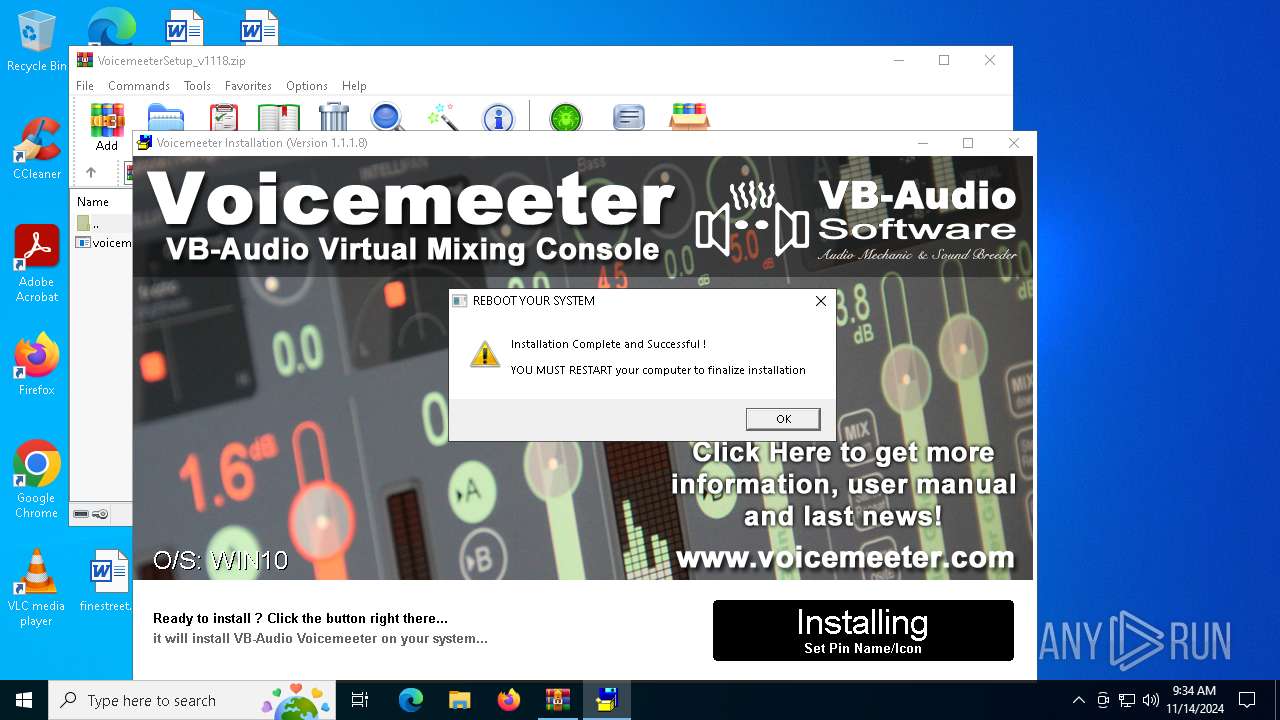Click WinRAR Info icon

(x=498, y=118)
